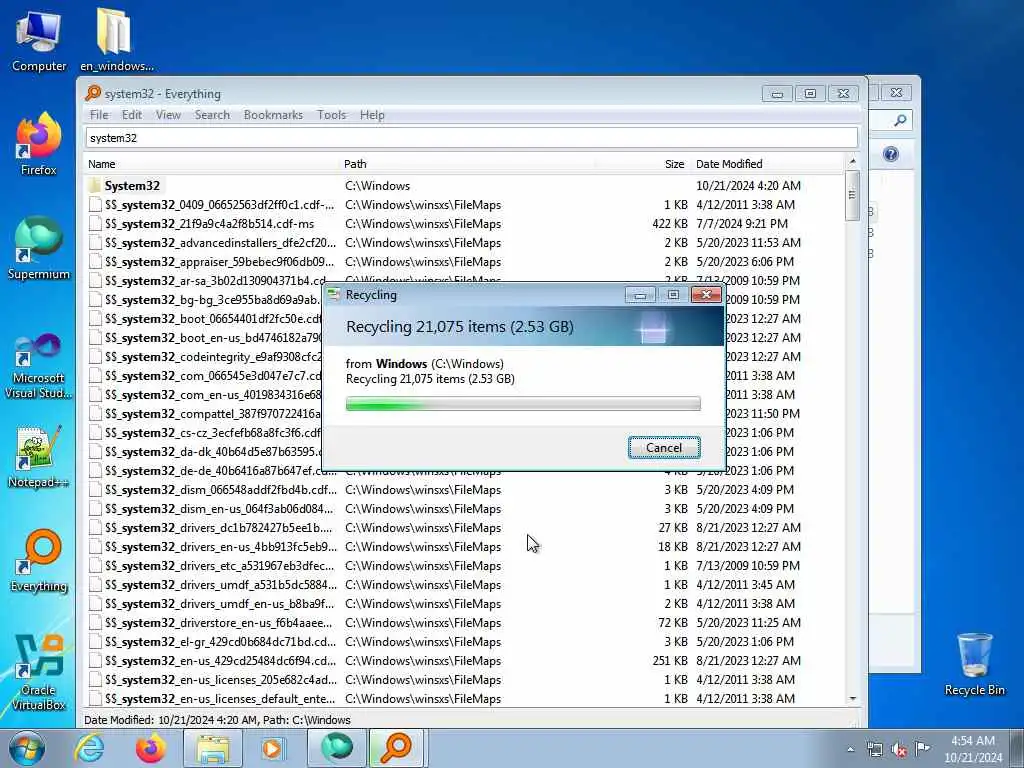Sort results by the Name column
1024x768 pixels.
[213, 164]
